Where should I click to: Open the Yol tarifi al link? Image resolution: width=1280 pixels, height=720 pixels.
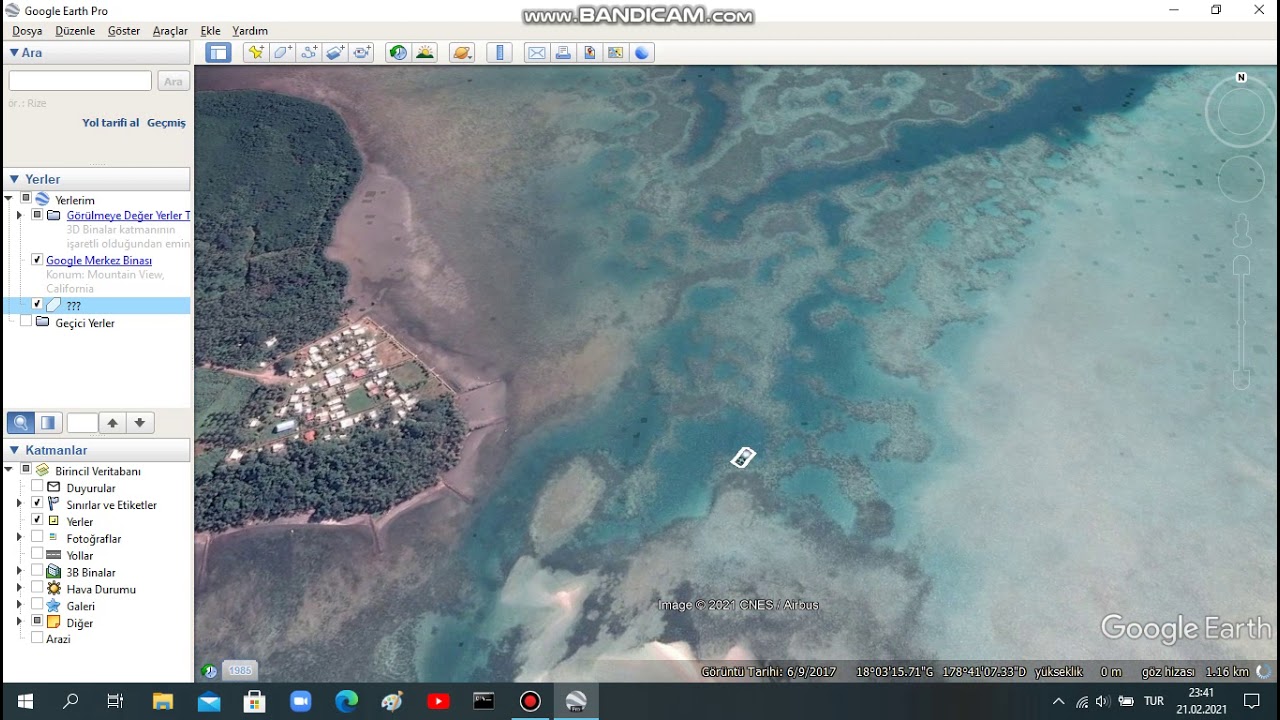point(110,123)
